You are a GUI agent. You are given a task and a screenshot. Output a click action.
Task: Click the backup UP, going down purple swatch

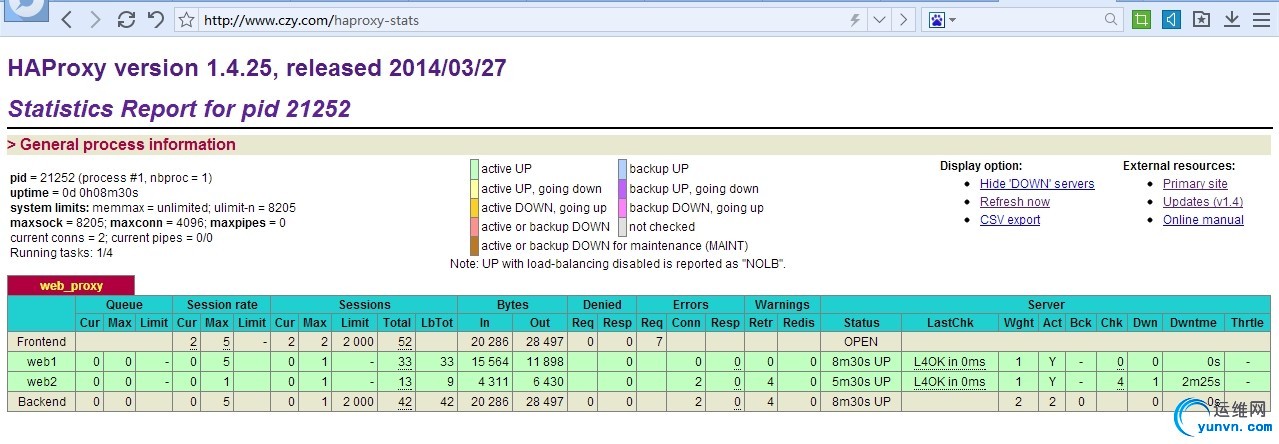(x=622, y=188)
